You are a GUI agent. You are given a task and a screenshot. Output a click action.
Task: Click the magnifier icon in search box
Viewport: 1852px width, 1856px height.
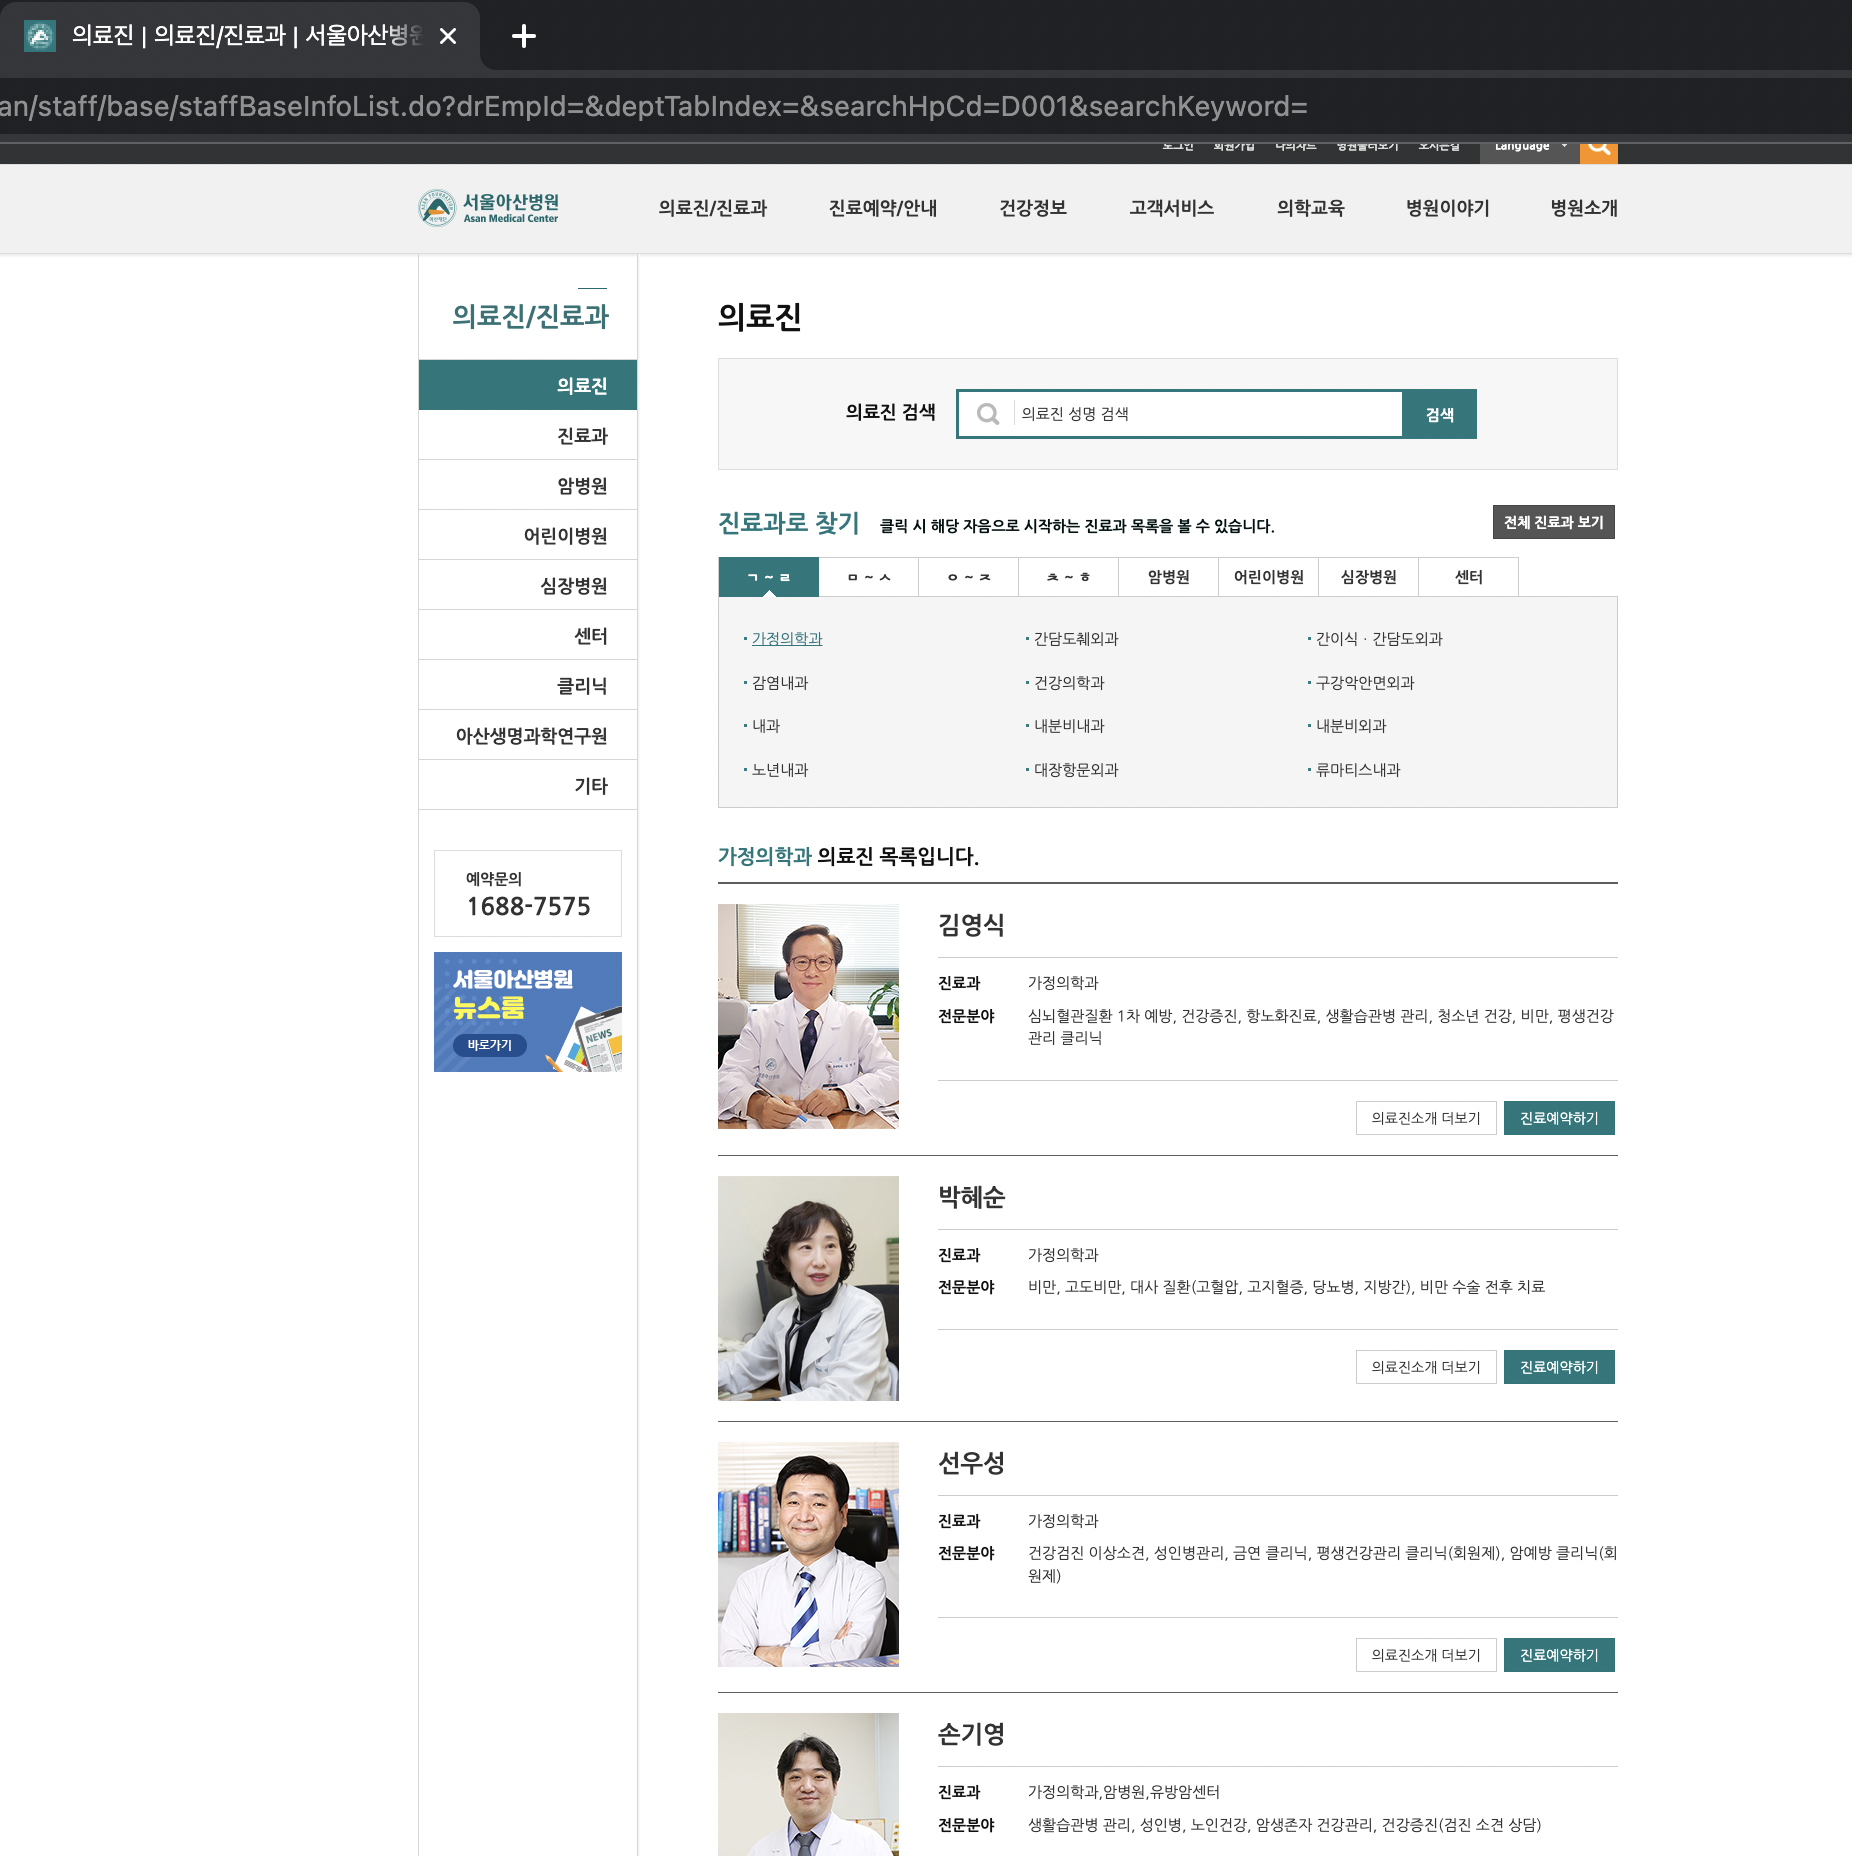[988, 414]
